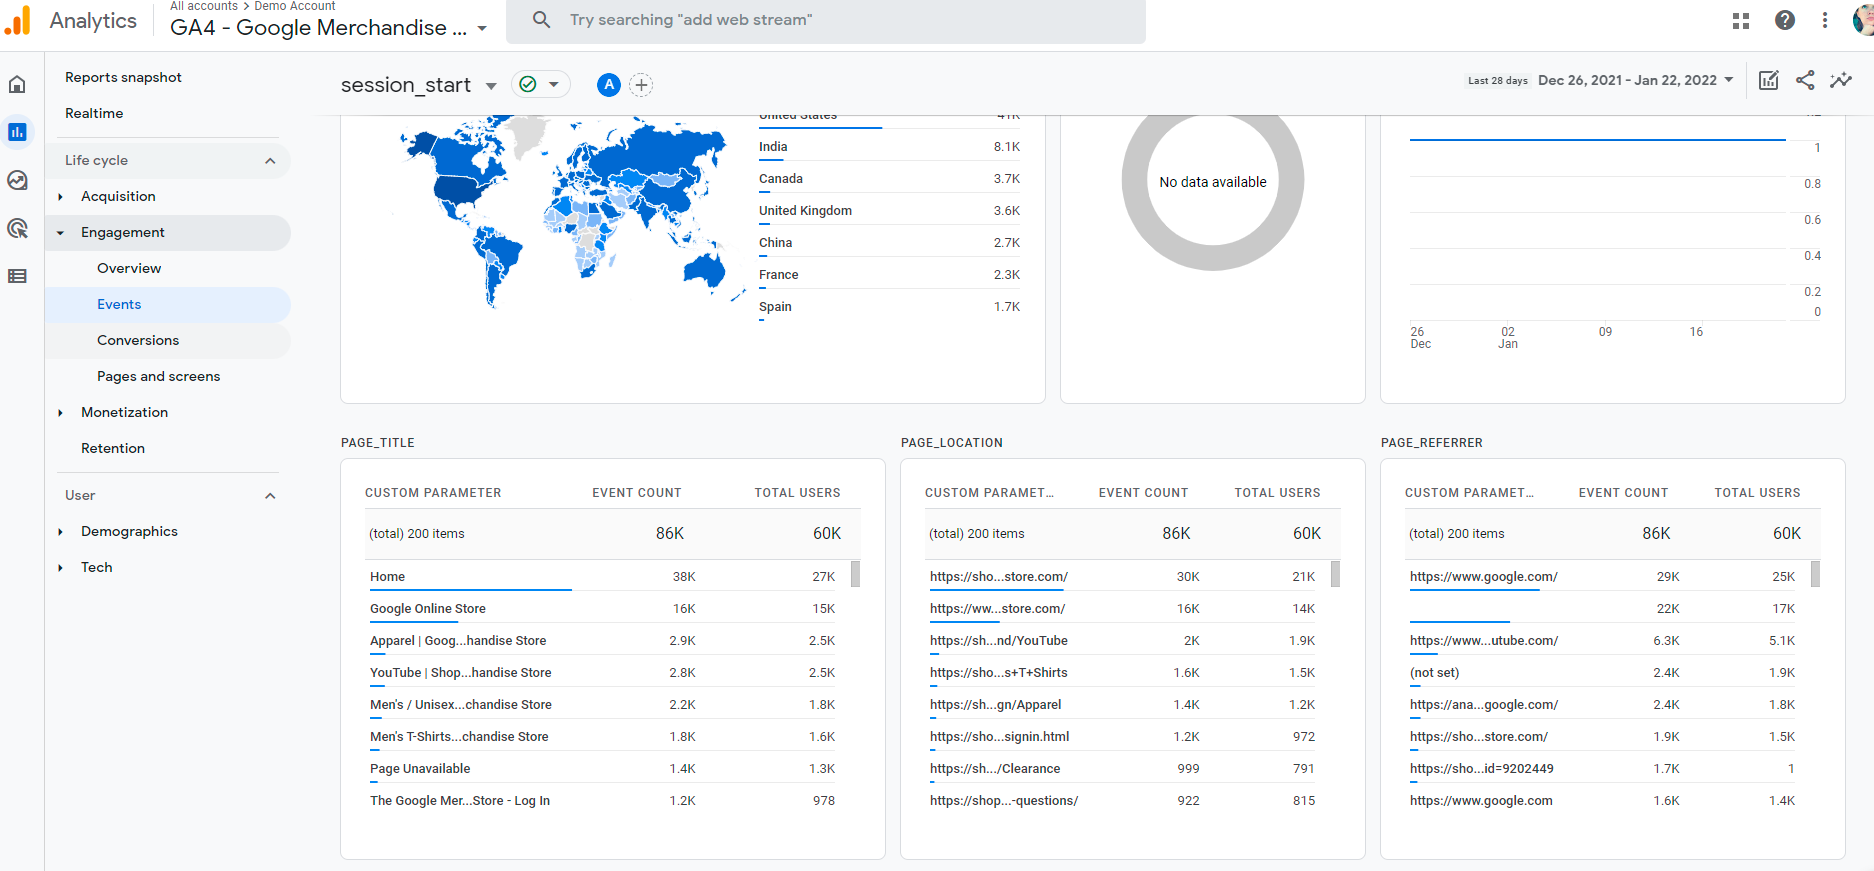Click the Share this report icon

click(x=1805, y=80)
